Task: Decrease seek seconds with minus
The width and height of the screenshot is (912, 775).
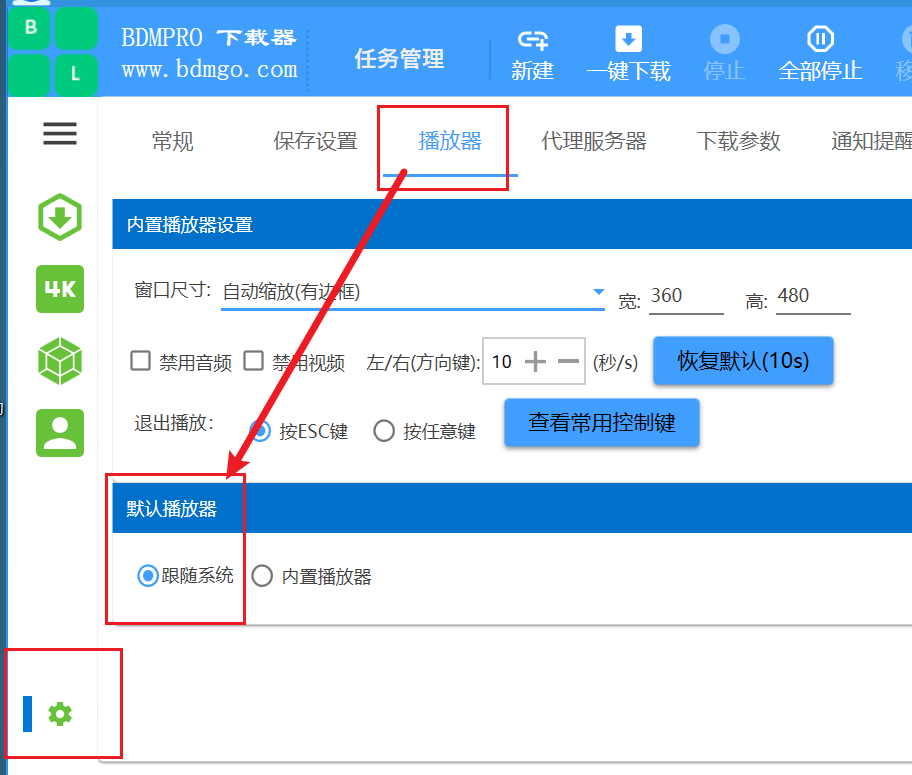Action: [x=568, y=362]
